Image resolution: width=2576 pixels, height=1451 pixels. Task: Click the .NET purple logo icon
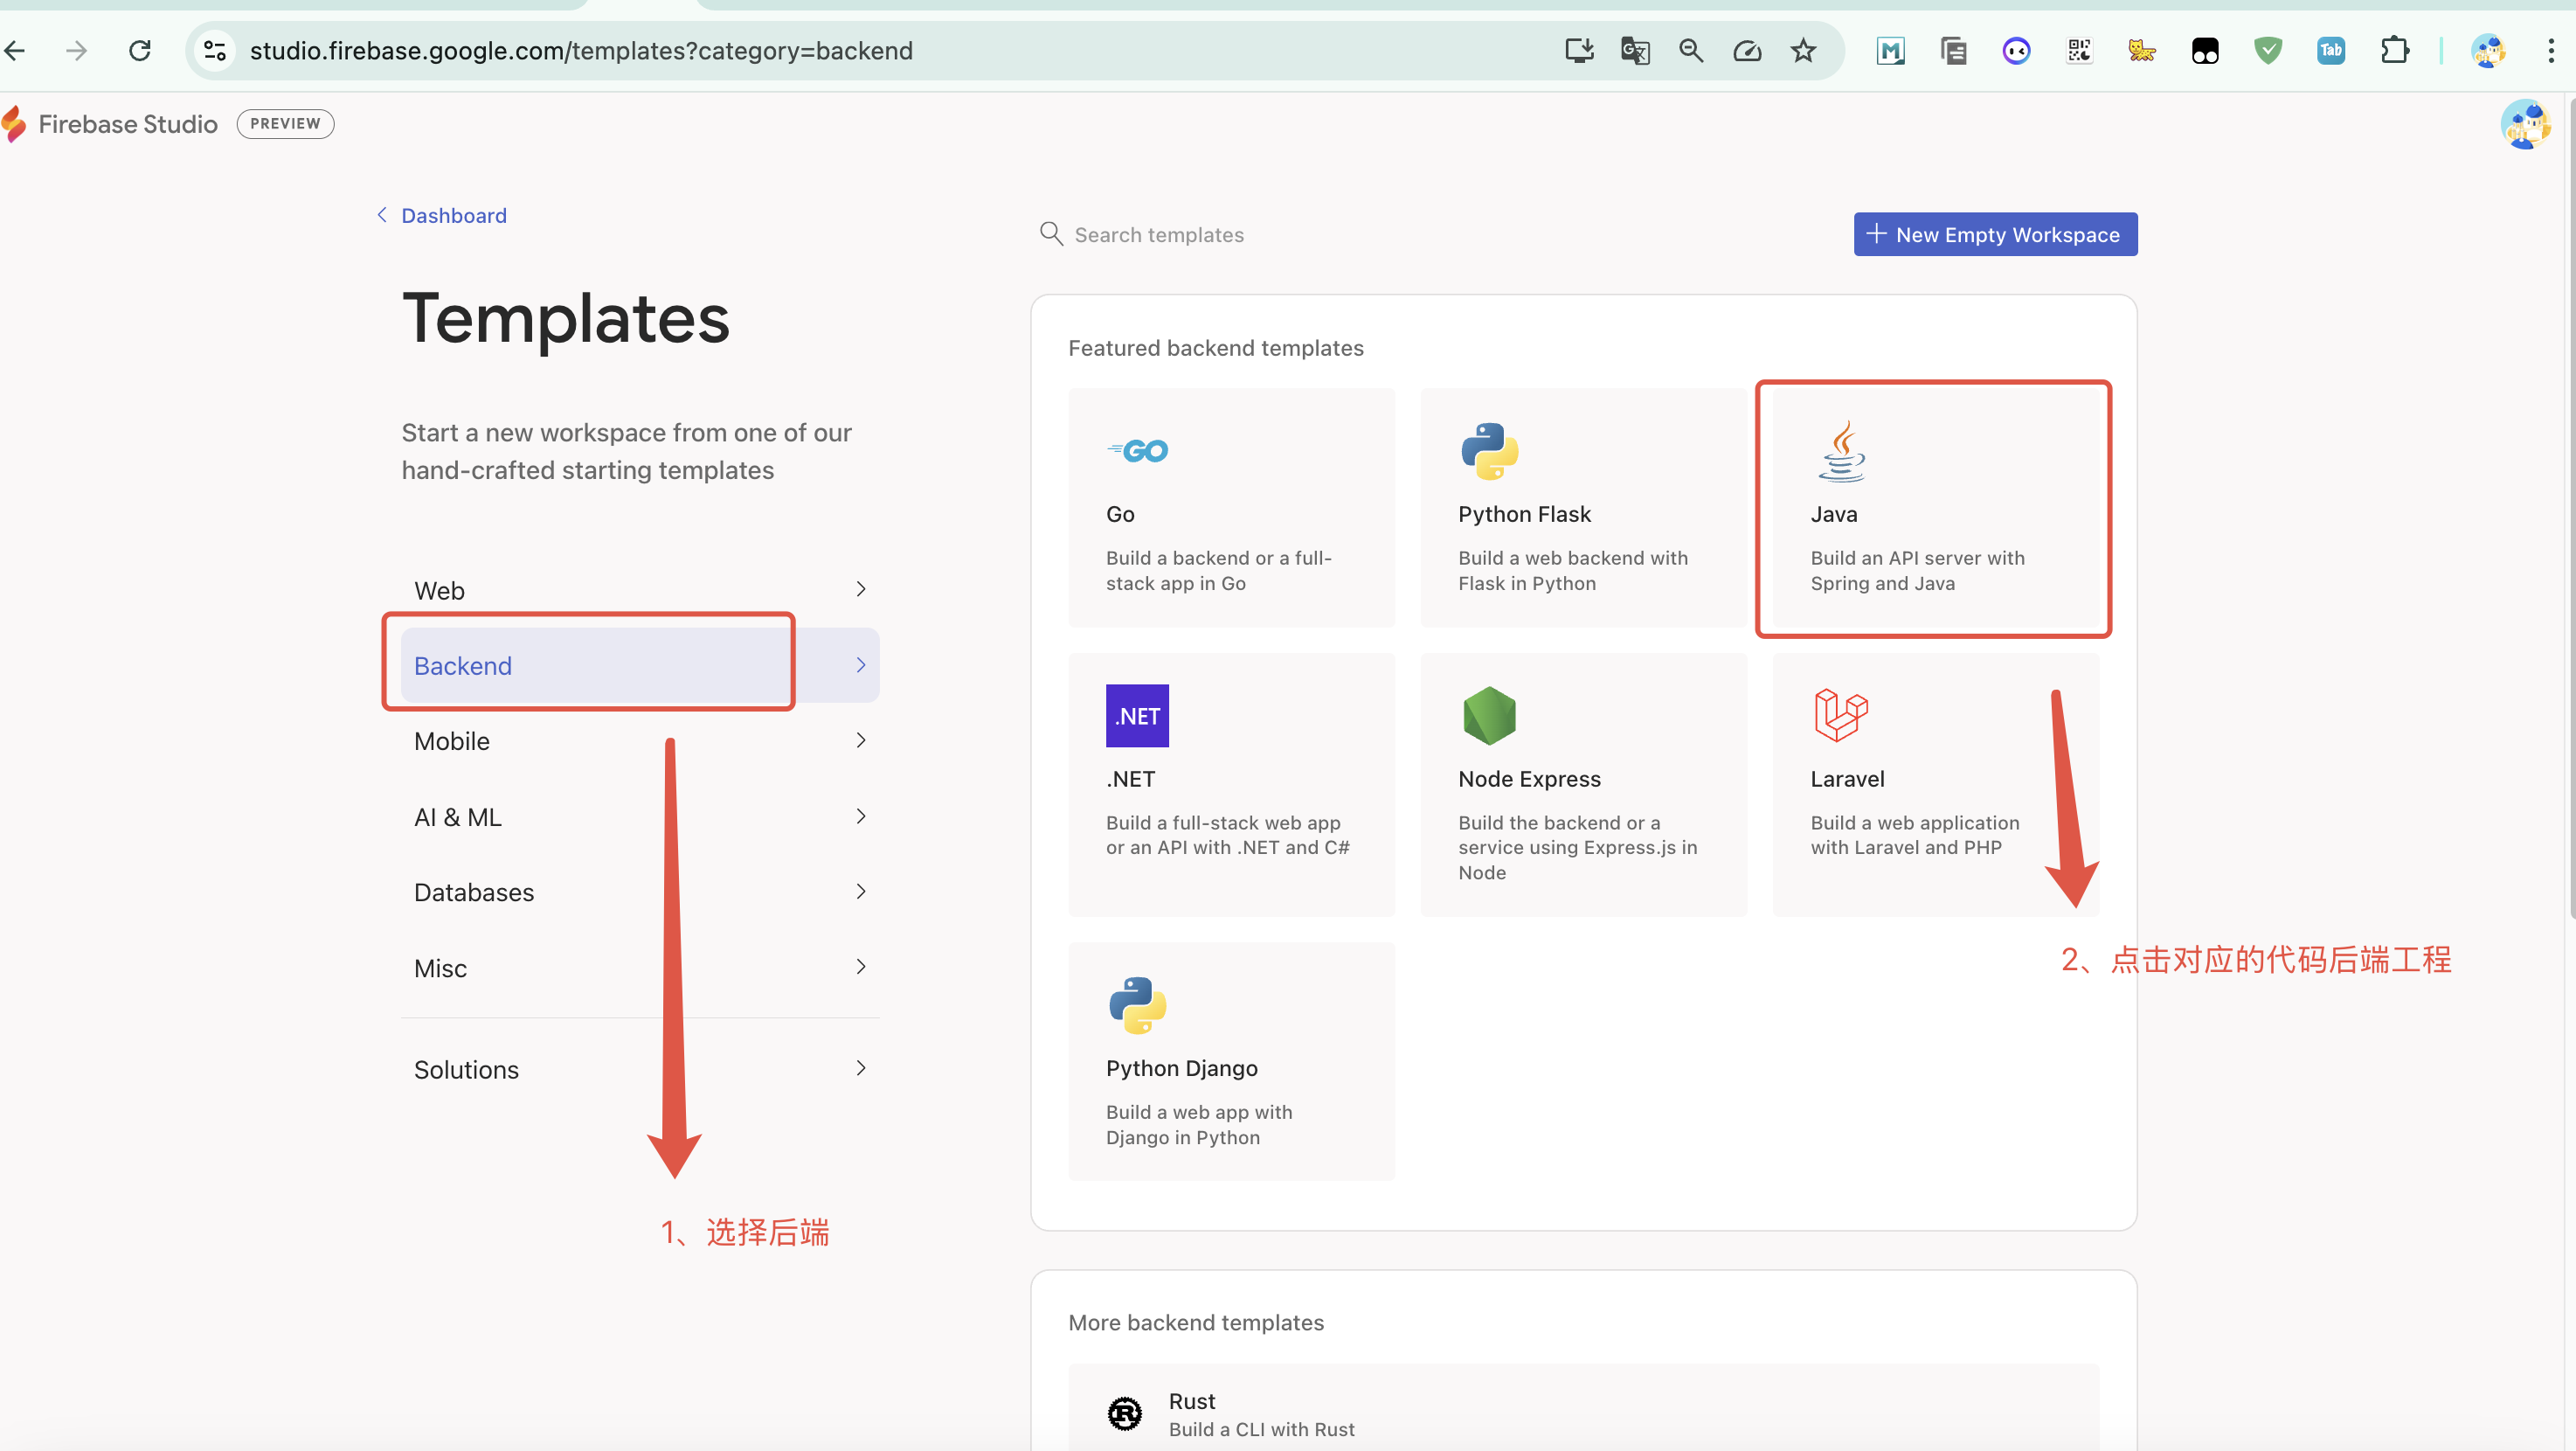coord(1137,716)
